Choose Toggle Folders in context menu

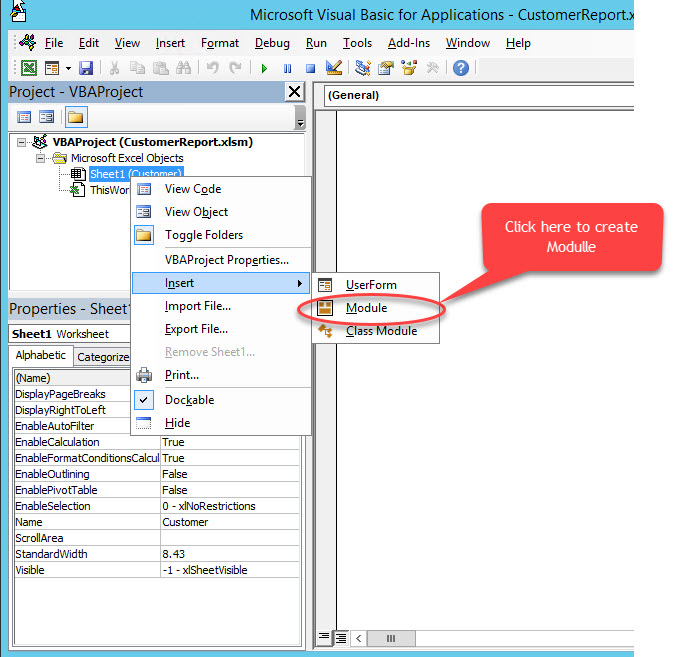[x=221, y=235]
